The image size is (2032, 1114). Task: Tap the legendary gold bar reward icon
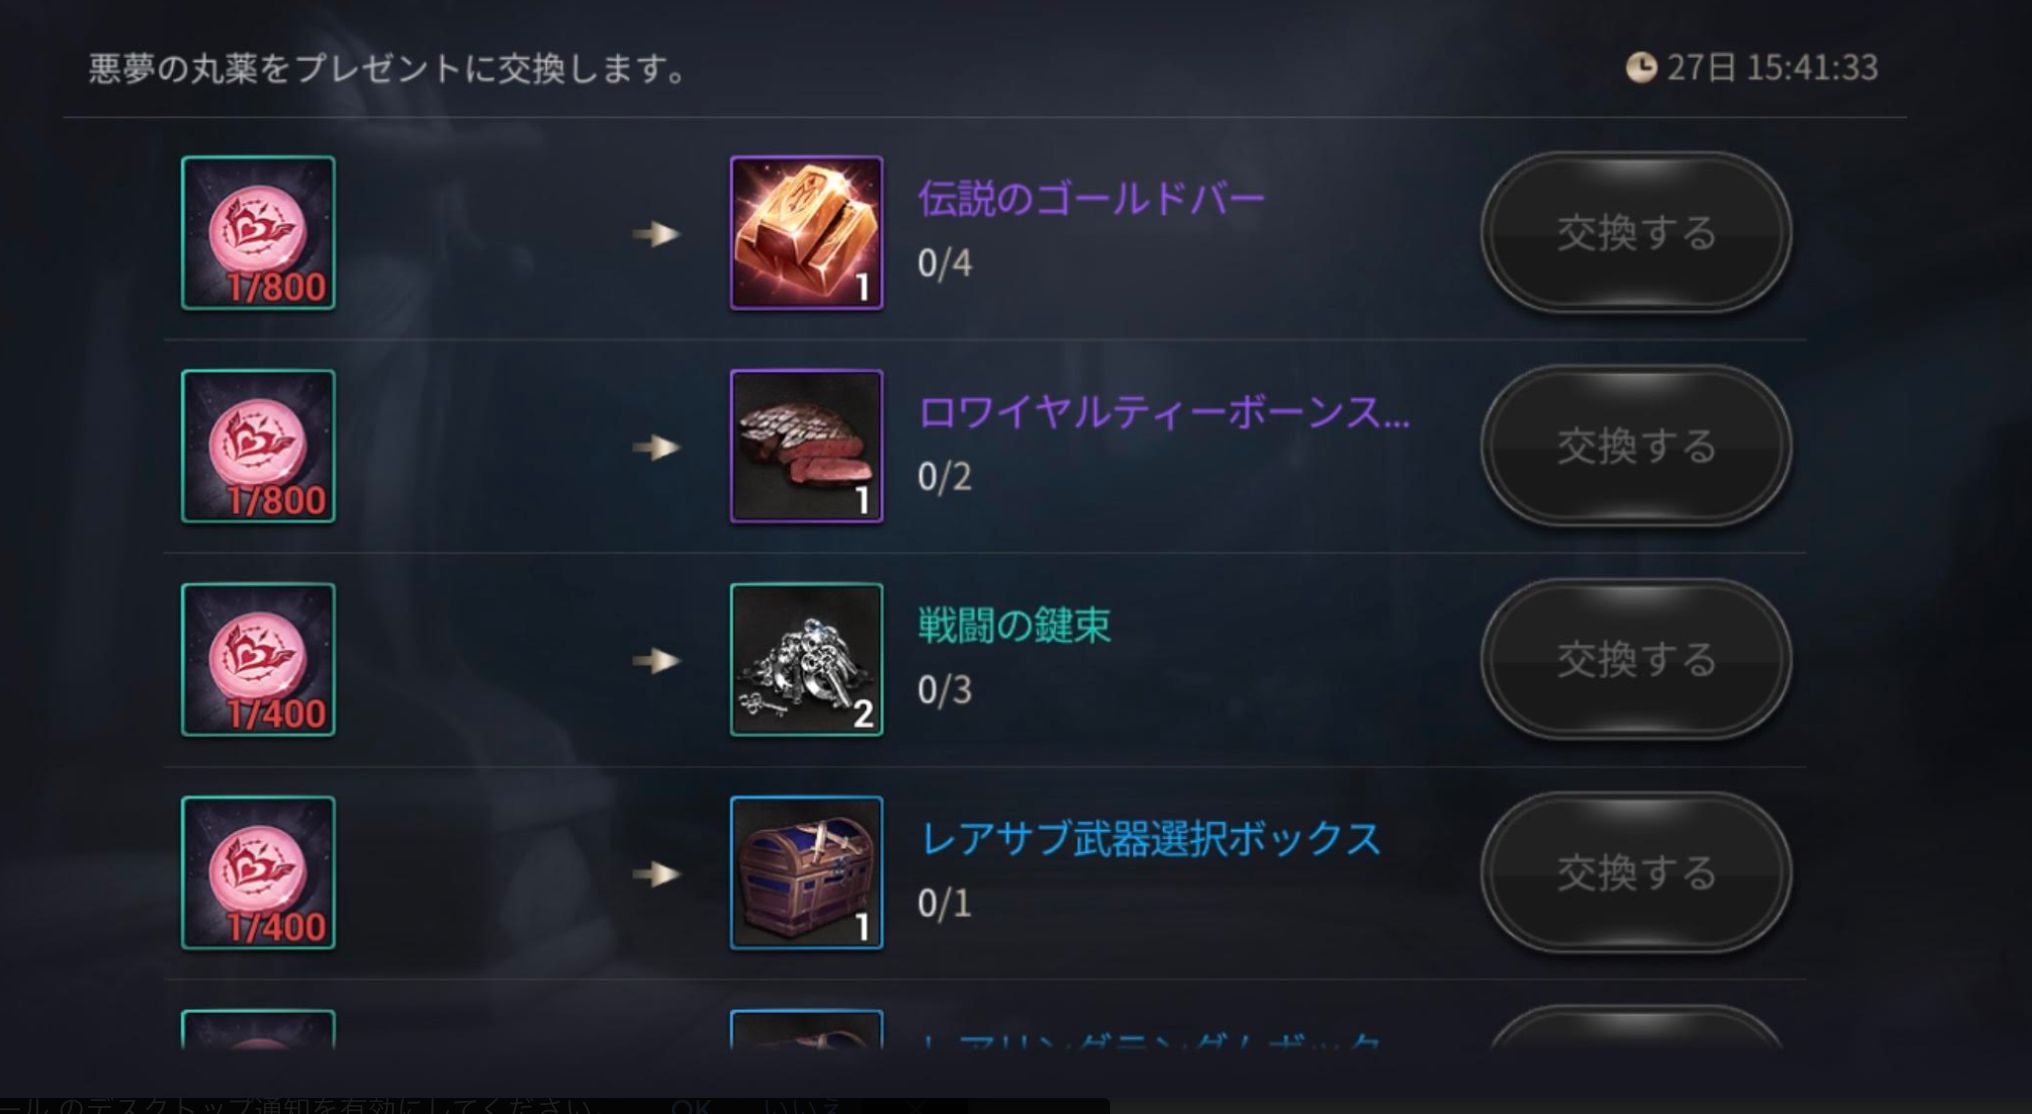806,233
